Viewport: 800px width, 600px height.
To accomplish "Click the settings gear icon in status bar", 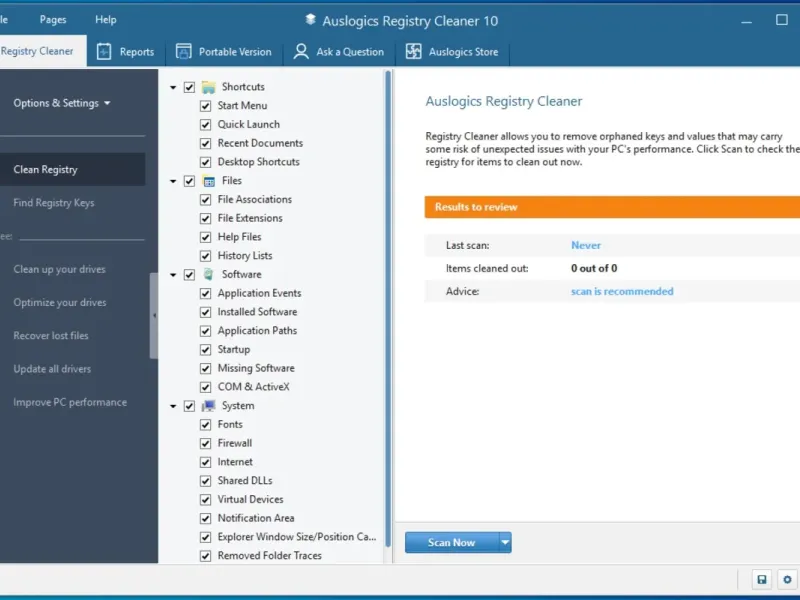I will pos(787,580).
